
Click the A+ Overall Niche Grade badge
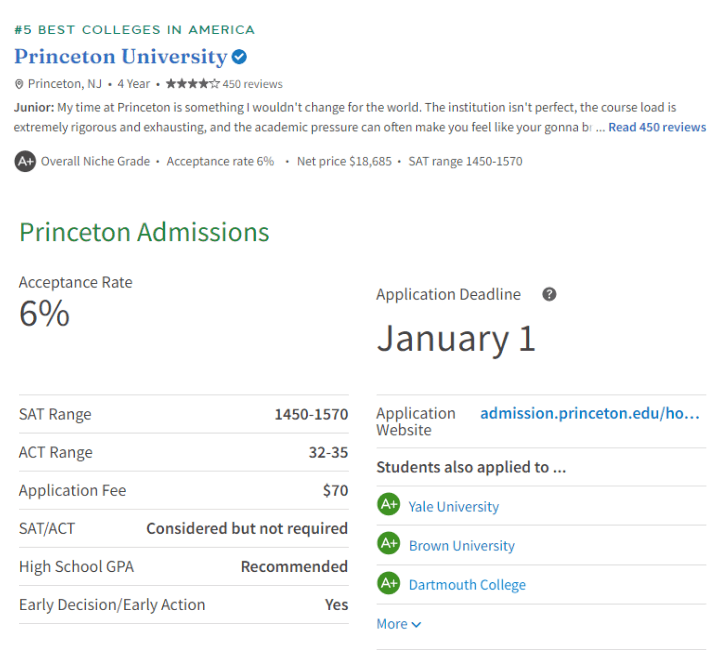tap(25, 161)
